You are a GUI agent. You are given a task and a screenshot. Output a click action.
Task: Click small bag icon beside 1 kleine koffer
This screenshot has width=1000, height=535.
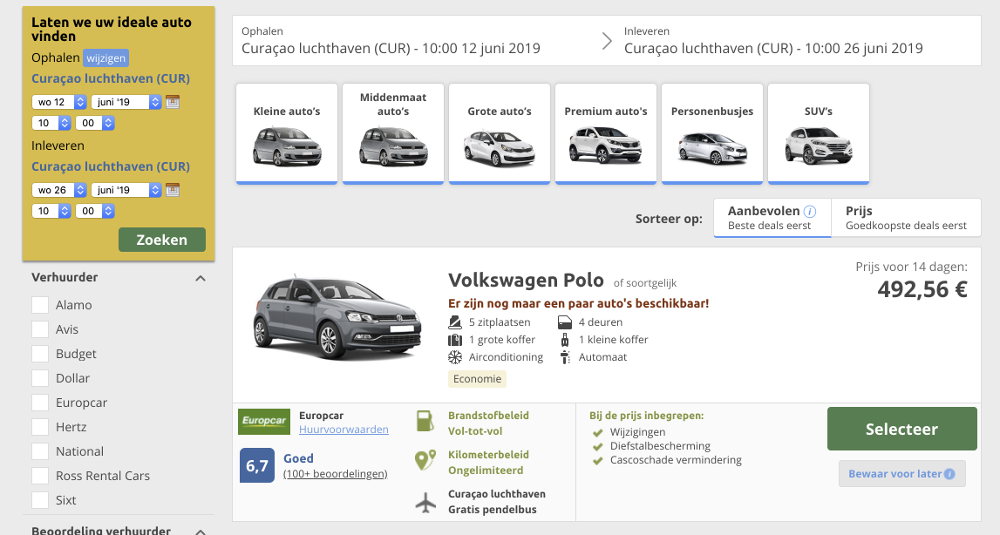[x=564, y=340]
